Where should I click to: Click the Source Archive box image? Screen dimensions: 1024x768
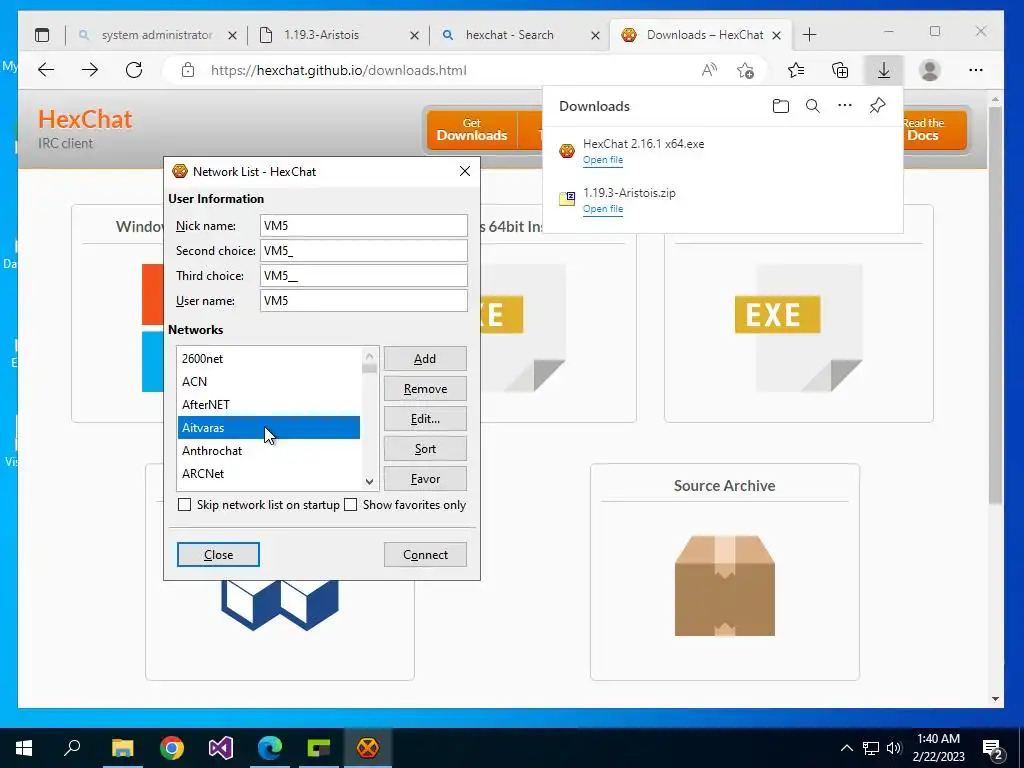[x=725, y=586]
